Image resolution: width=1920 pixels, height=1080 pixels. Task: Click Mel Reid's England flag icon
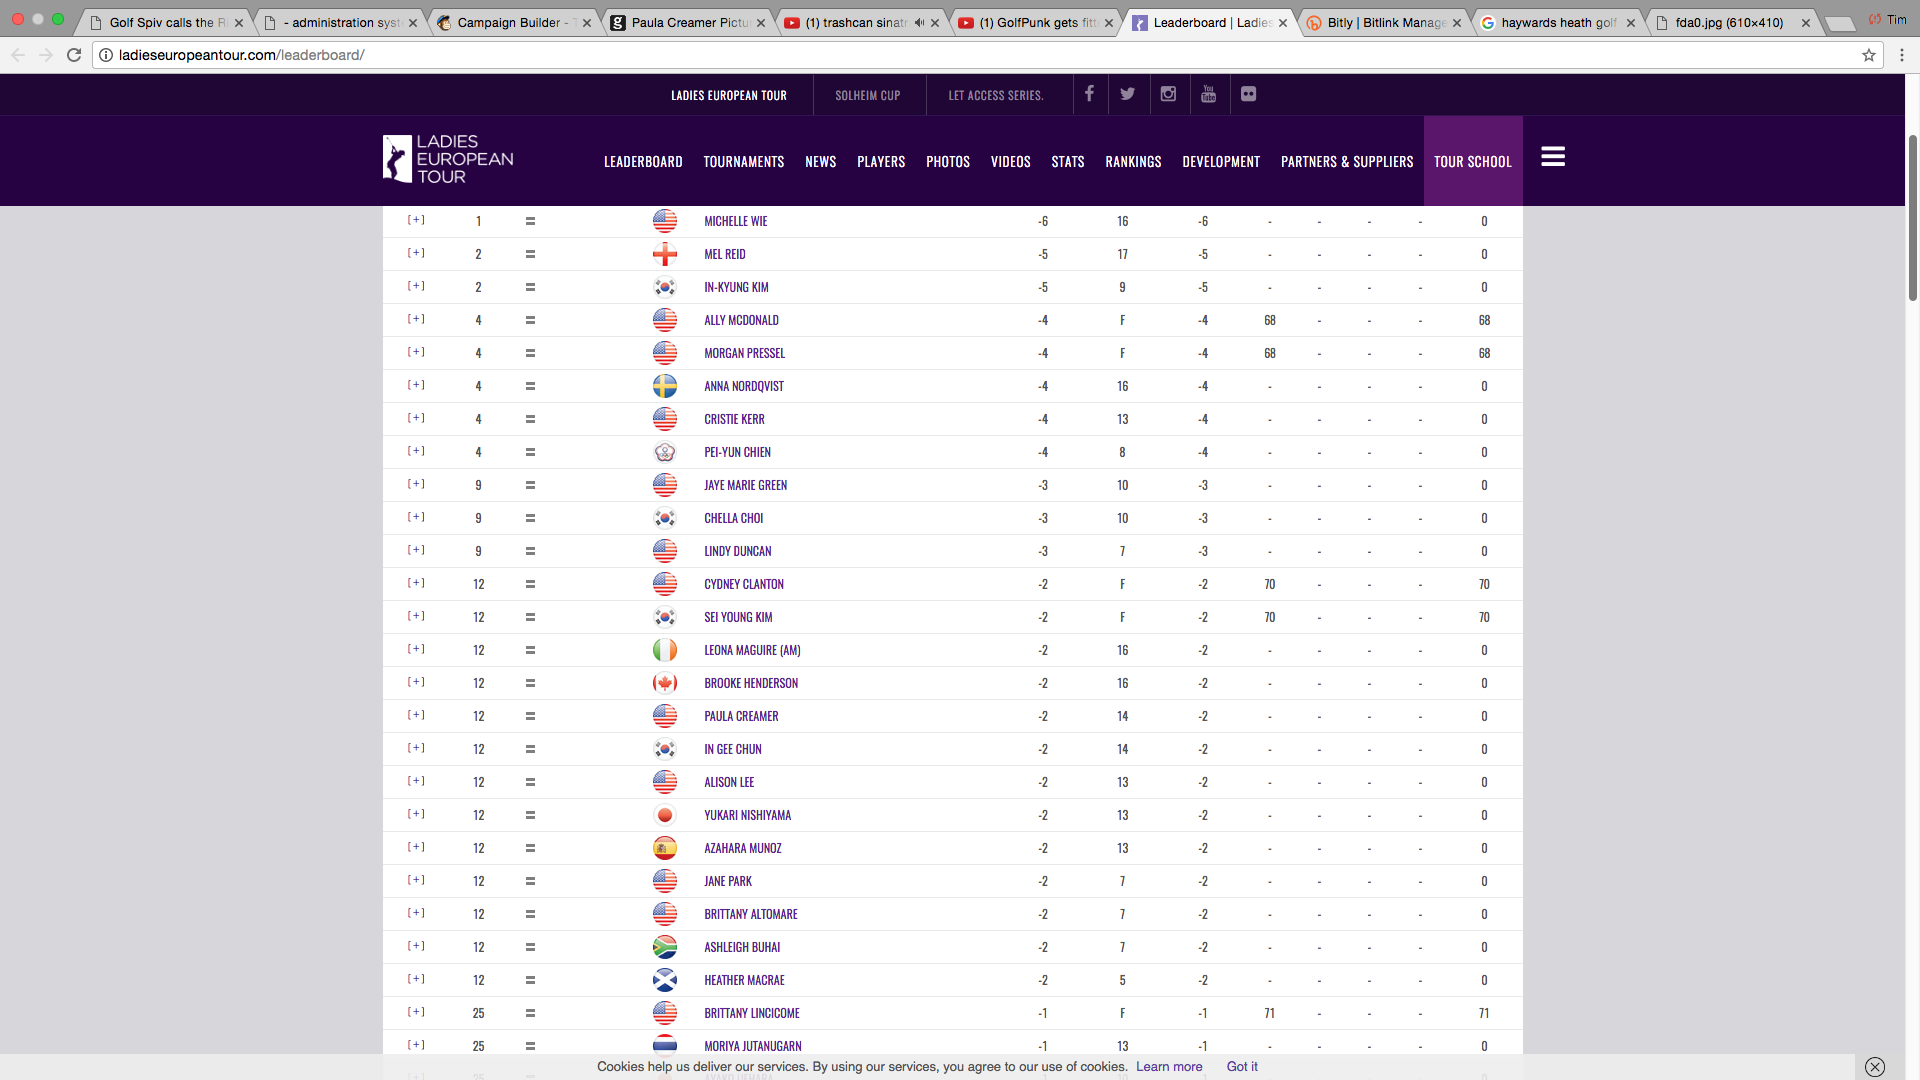665,254
